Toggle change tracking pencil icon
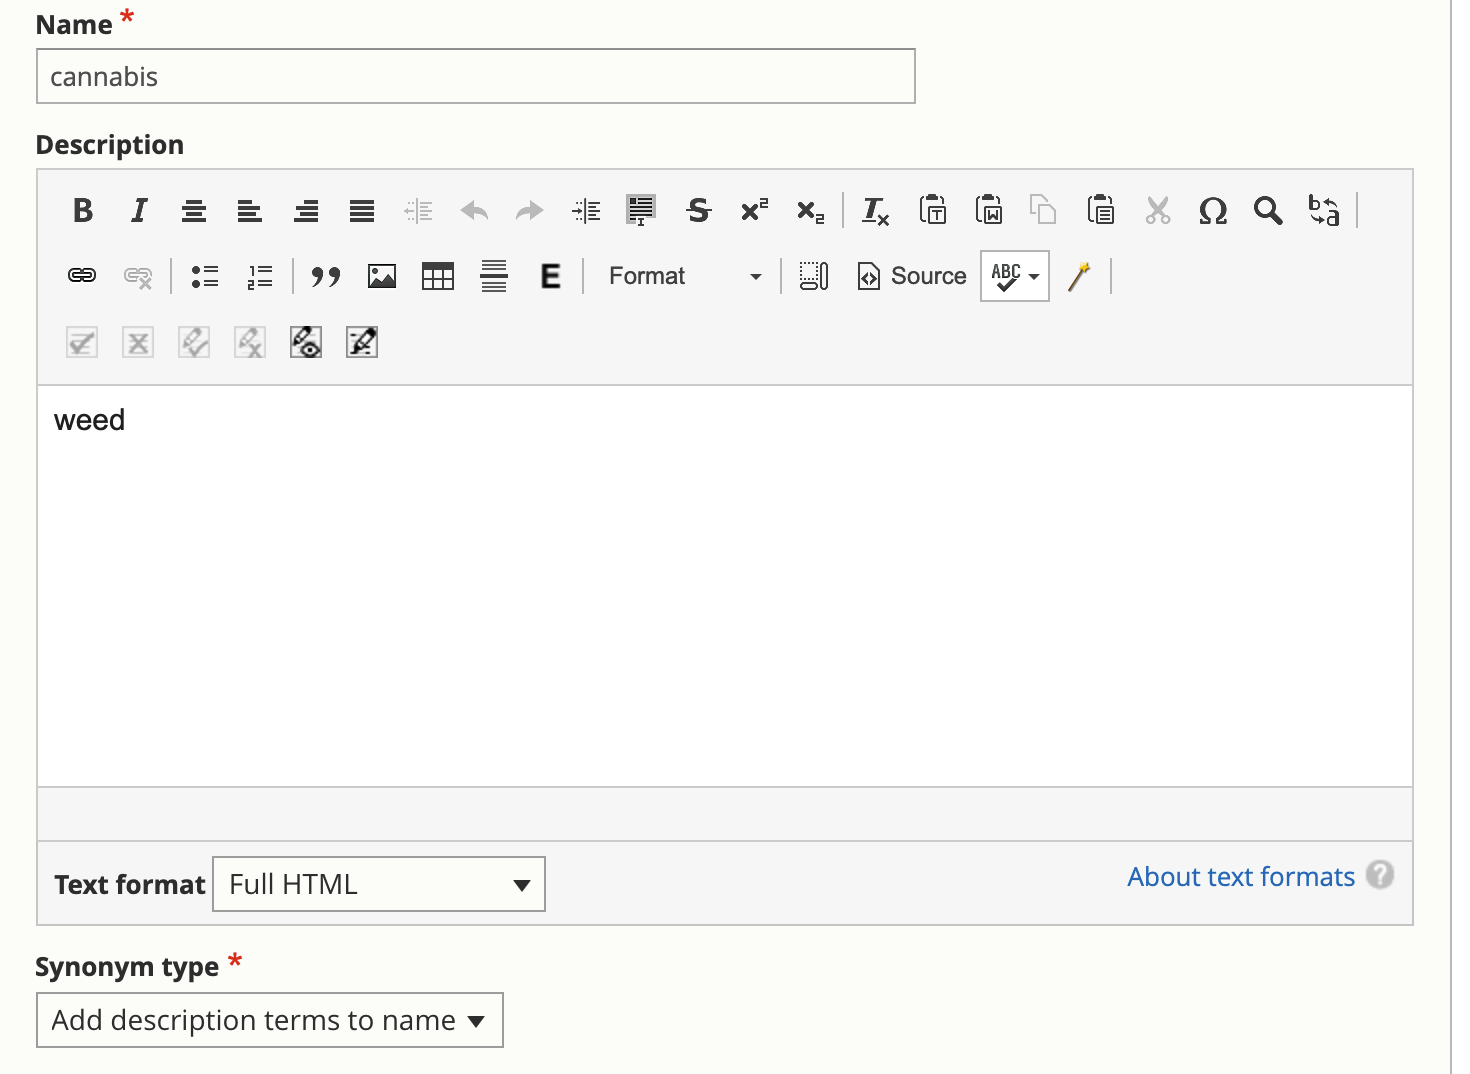The image size is (1470, 1074). [x=362, y=343]
